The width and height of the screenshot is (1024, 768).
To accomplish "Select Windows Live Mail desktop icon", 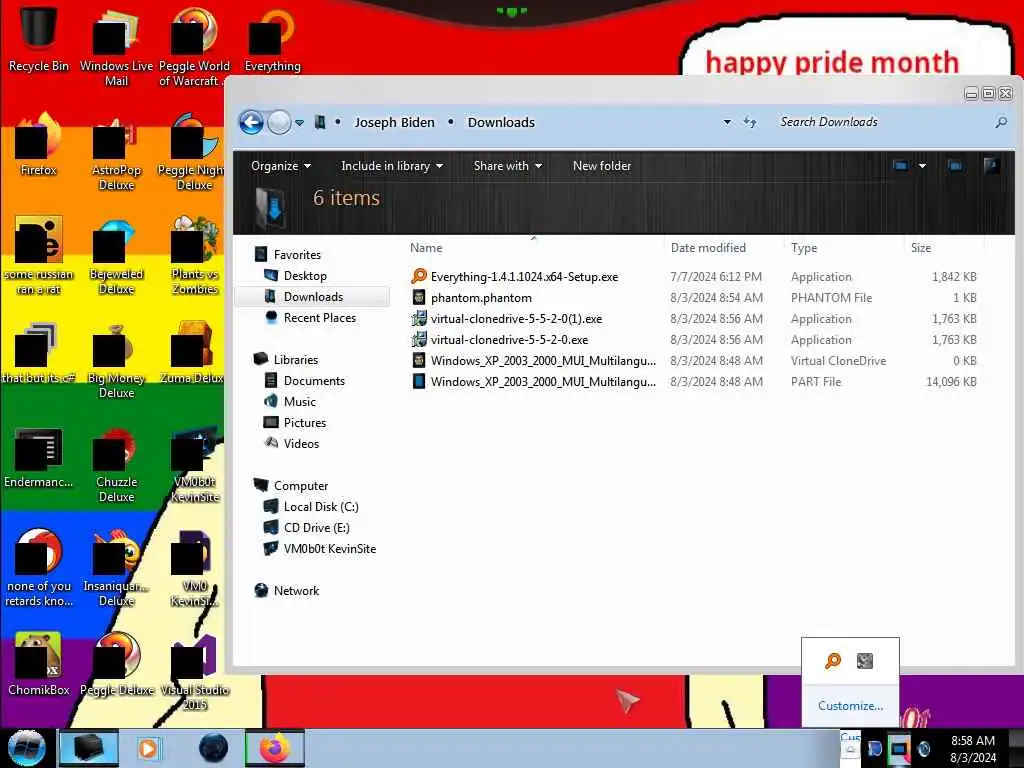I will click(x=116, y=47).
